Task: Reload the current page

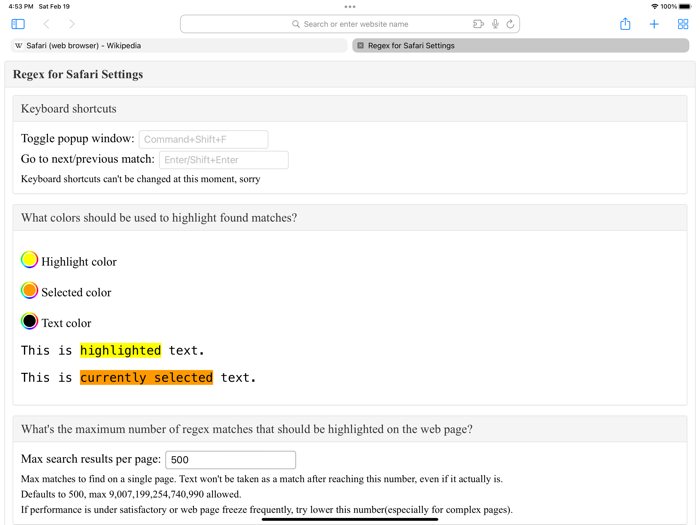Action: coord(510,24)
